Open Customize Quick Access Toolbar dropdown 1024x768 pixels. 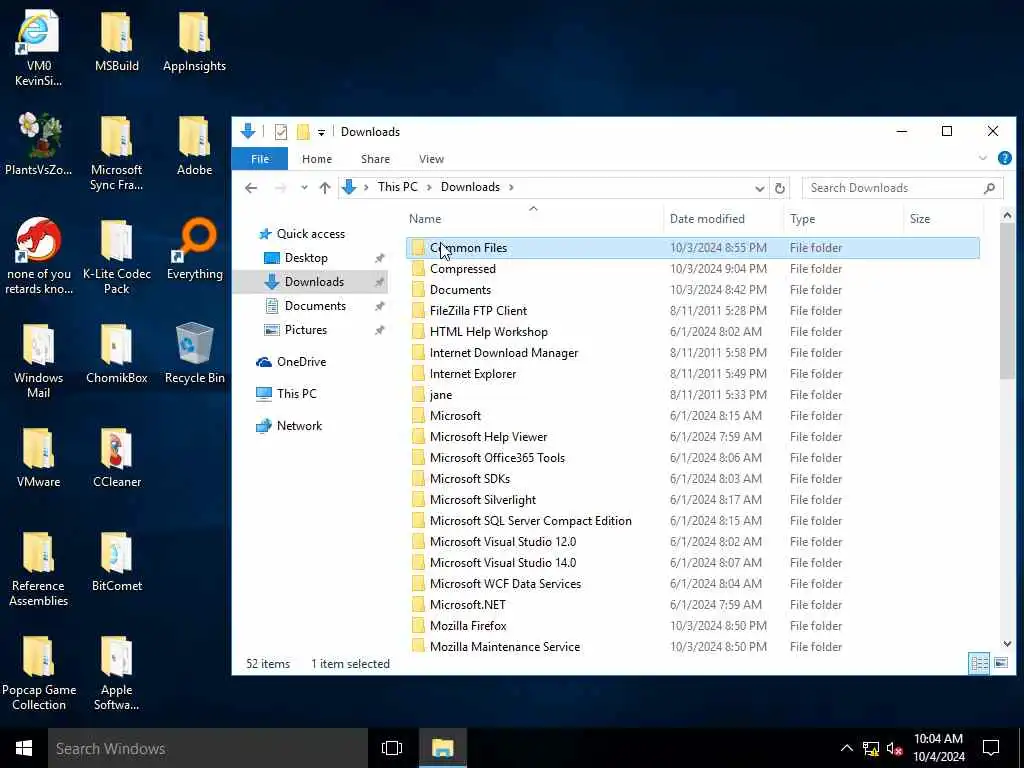[x=321, y=133]
